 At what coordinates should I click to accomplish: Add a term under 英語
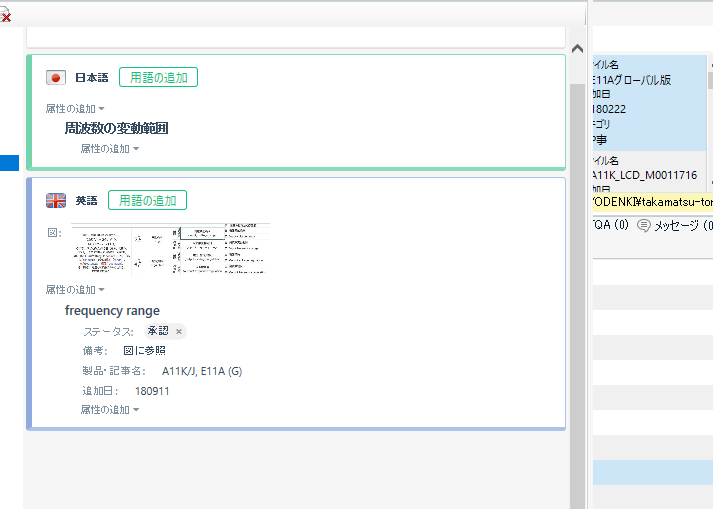pyautogui.click(x=147, y=200)
